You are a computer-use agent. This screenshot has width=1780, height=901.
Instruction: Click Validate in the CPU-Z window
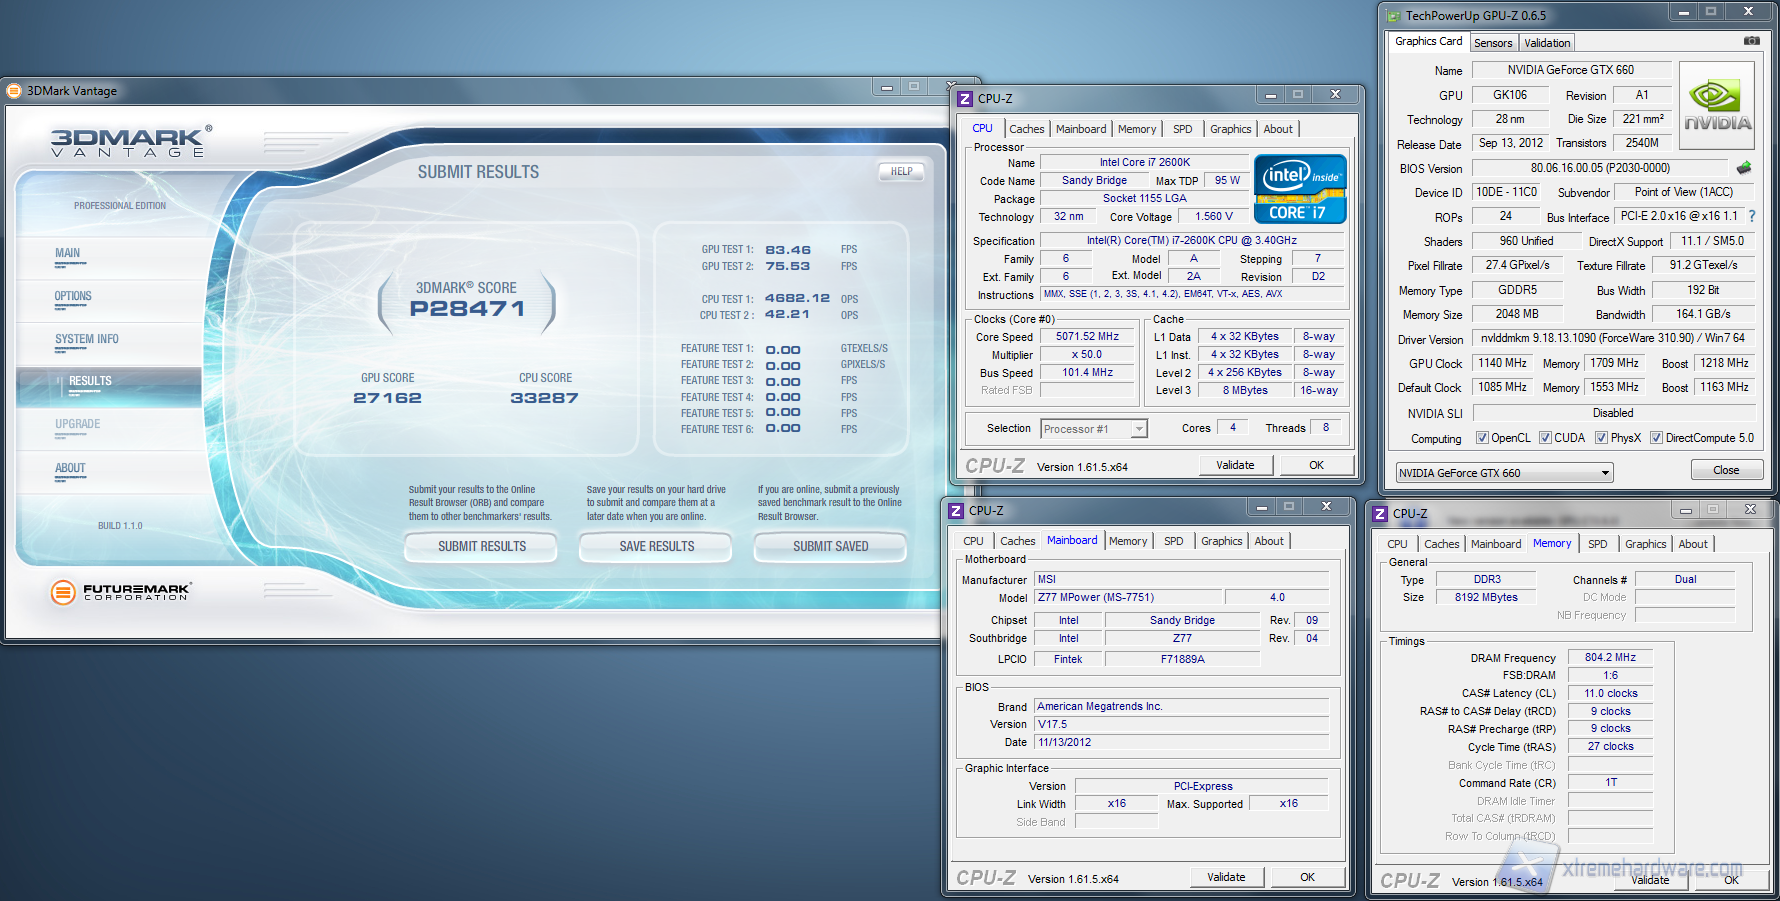pos(1236,464)
